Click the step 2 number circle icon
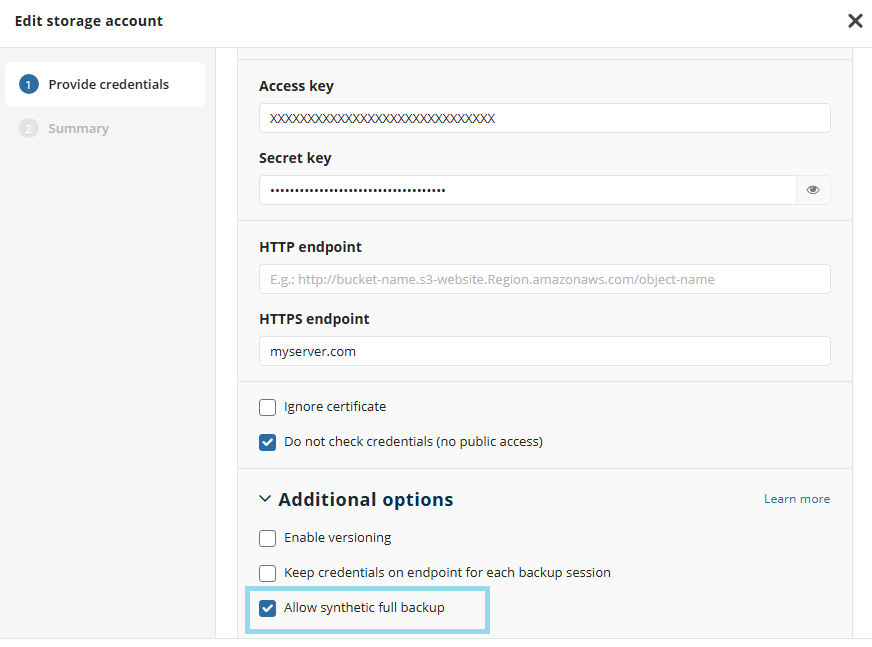The height and width of the screenshot is (647, 872). (29, 129)
